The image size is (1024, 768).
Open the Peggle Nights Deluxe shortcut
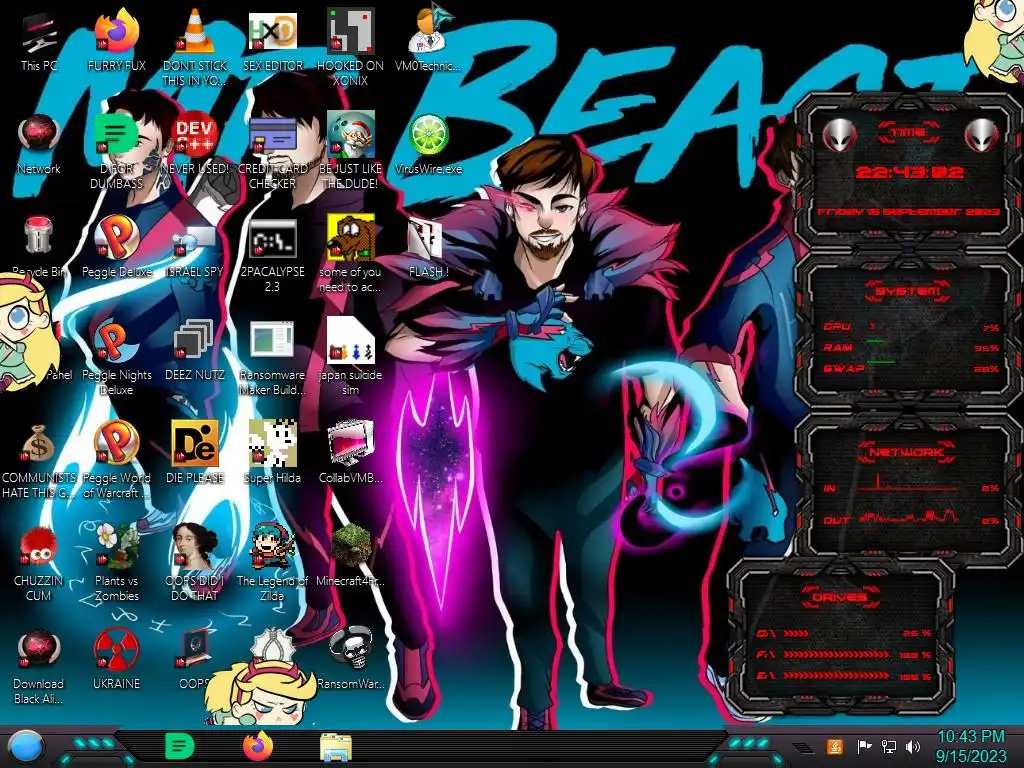tap(116, 358)
